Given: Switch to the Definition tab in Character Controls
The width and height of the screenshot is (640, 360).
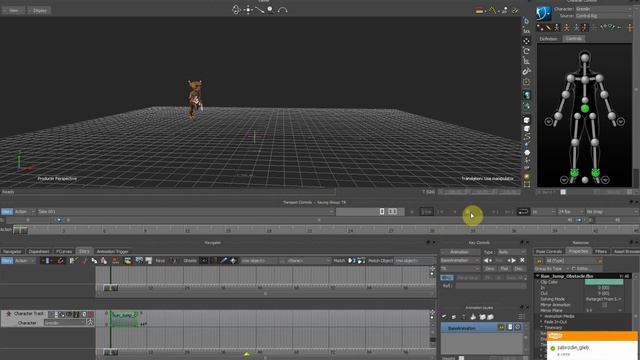Looking at the screenshot, I should pos(548,39).
